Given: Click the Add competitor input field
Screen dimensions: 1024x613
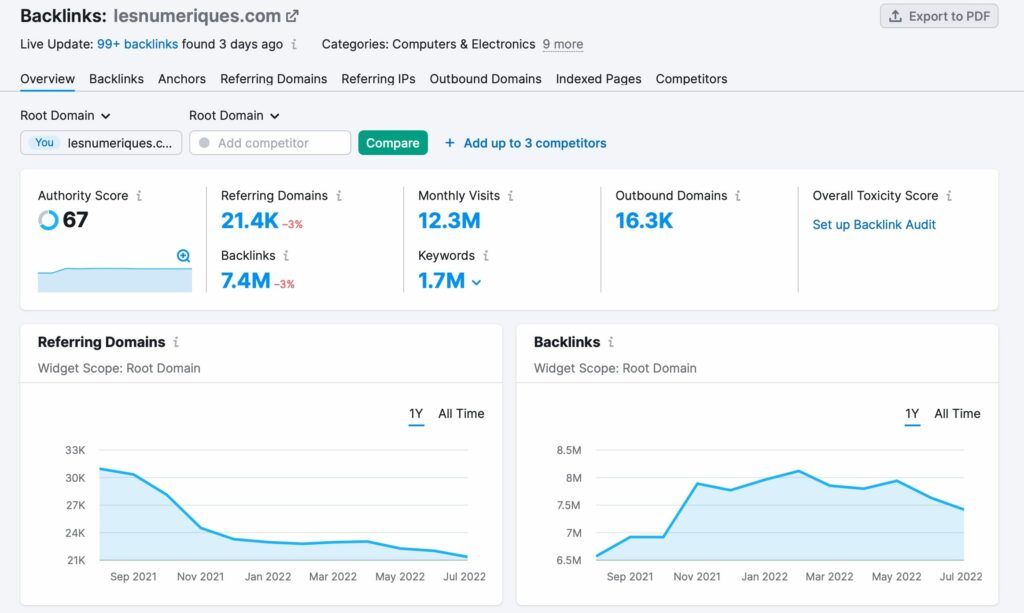Looking at the screenshot, I should click(x=270, y=143).
